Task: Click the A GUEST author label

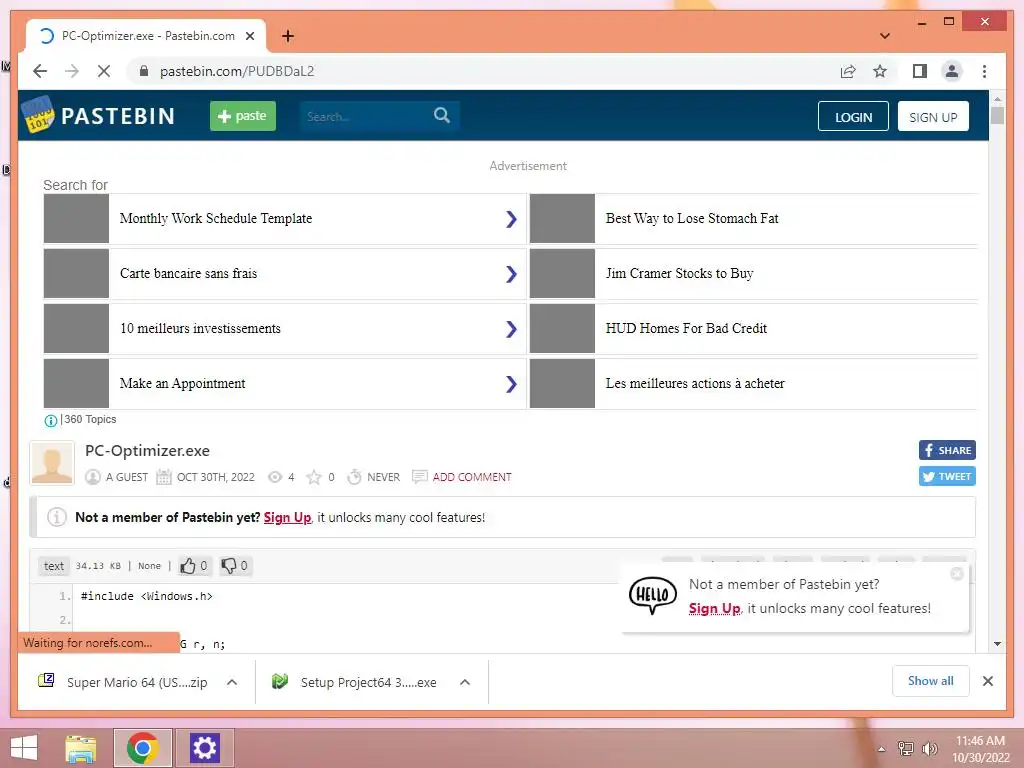Action: [x=127, y=477]
